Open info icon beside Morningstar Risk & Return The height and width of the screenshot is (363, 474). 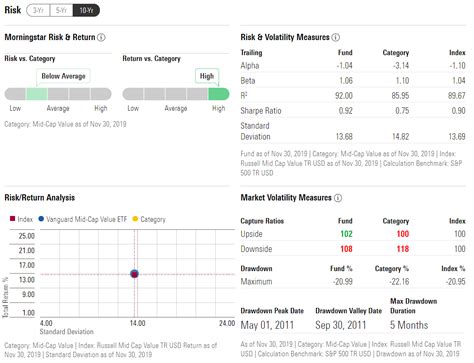pos(101,37)
